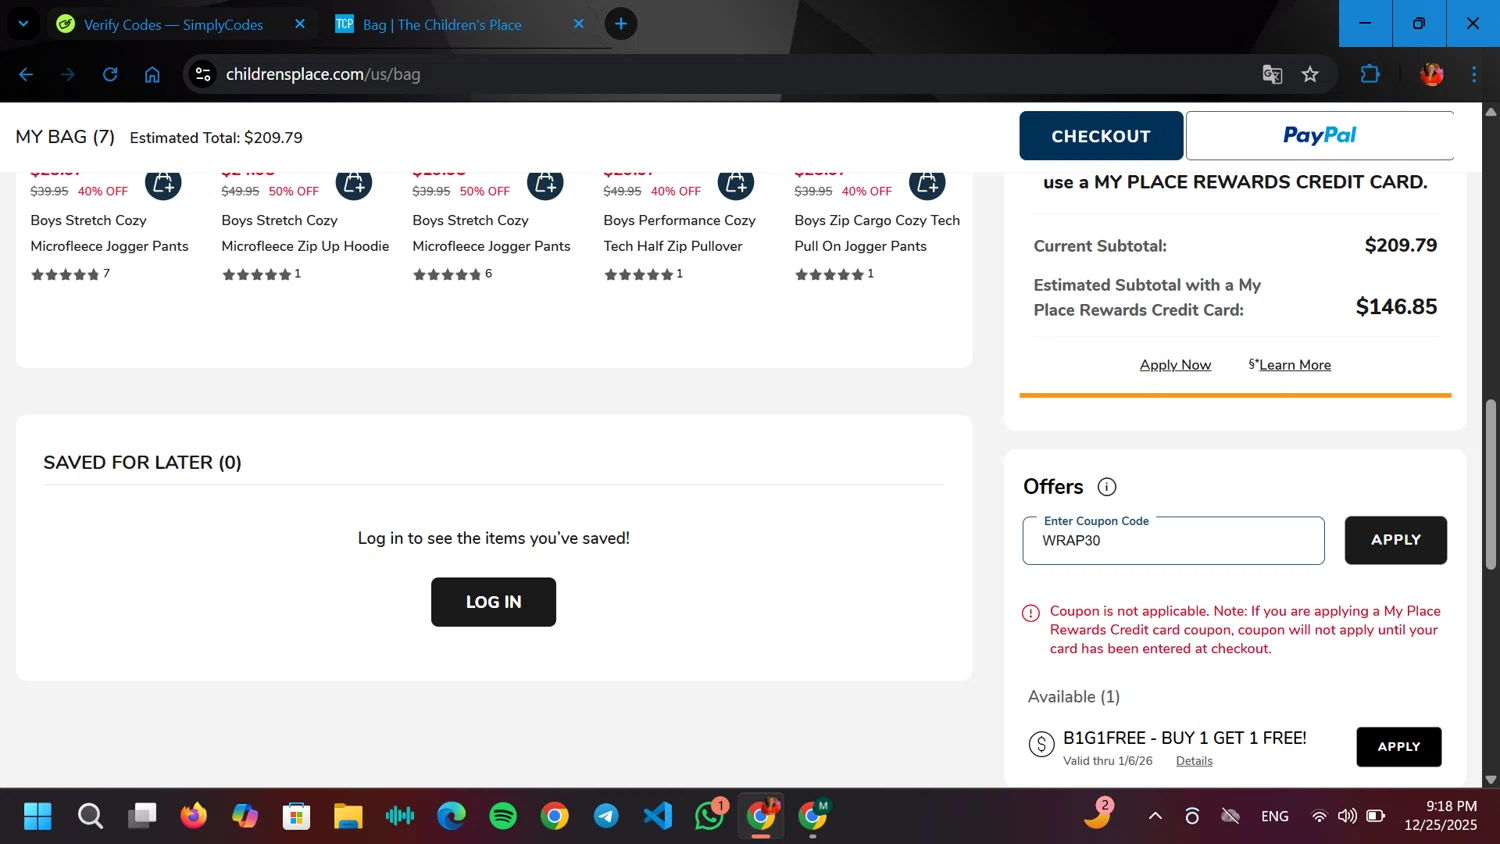Screen dimensions: 1500x844
Task: Add Boys Stretch Cozy Microfleece Zip Up Hoodie to bag
Action: click(354, 184)
